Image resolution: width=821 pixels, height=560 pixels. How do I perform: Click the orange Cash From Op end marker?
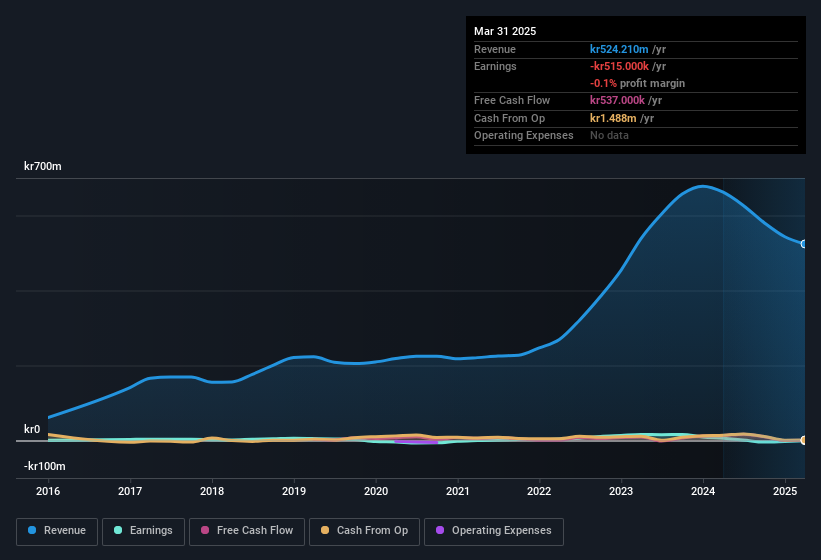tap(804, 440)
